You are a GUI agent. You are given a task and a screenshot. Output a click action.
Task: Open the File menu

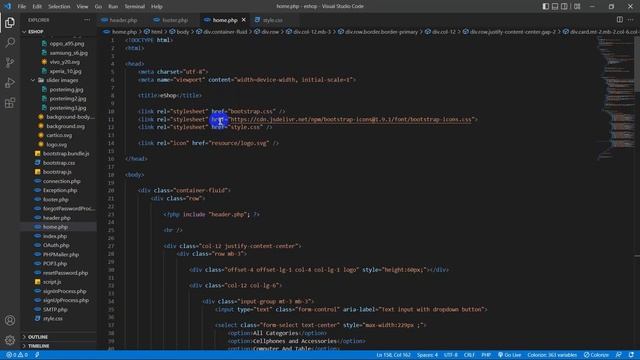click(22, 6)
